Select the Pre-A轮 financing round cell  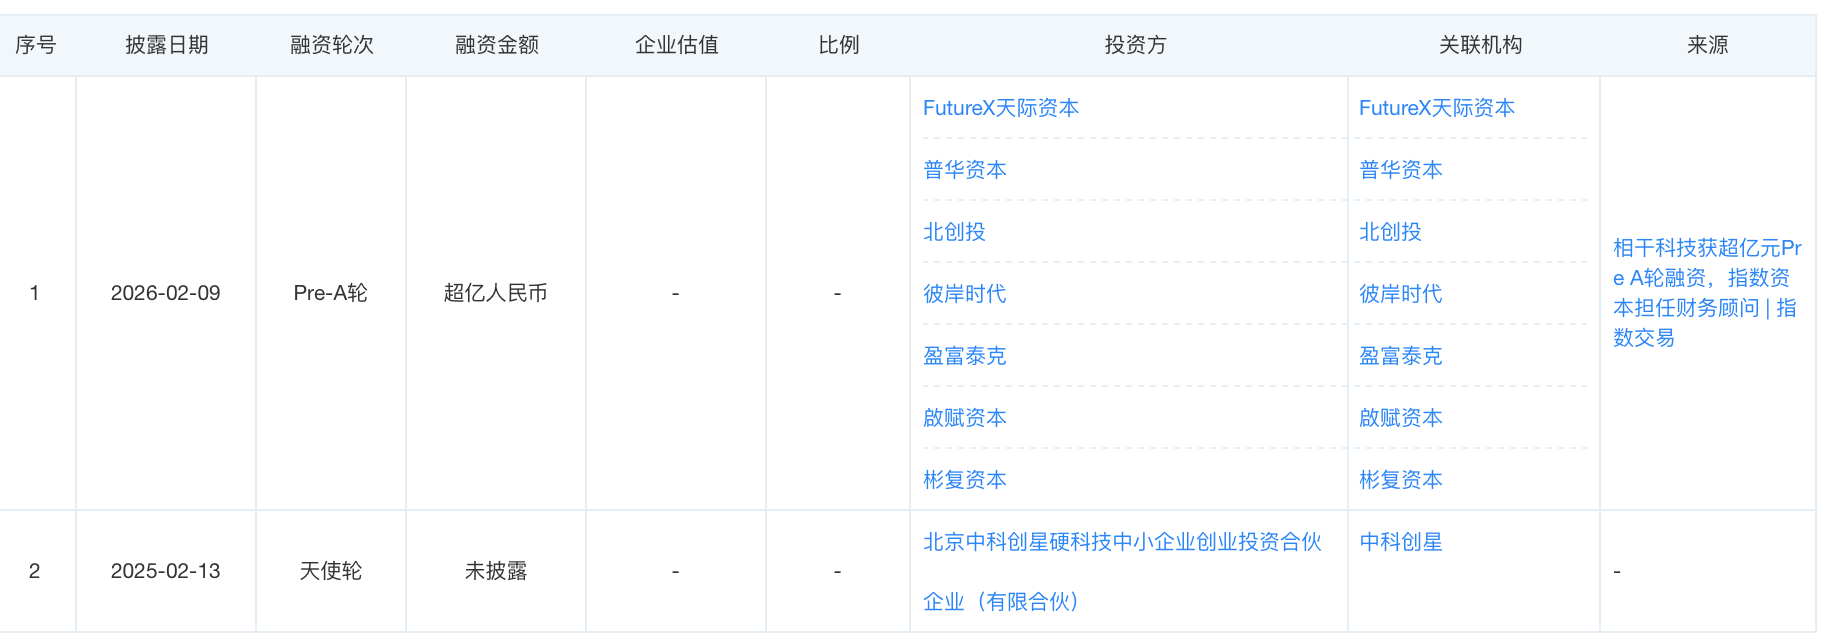pyautogui.click(x=330, y=293)
